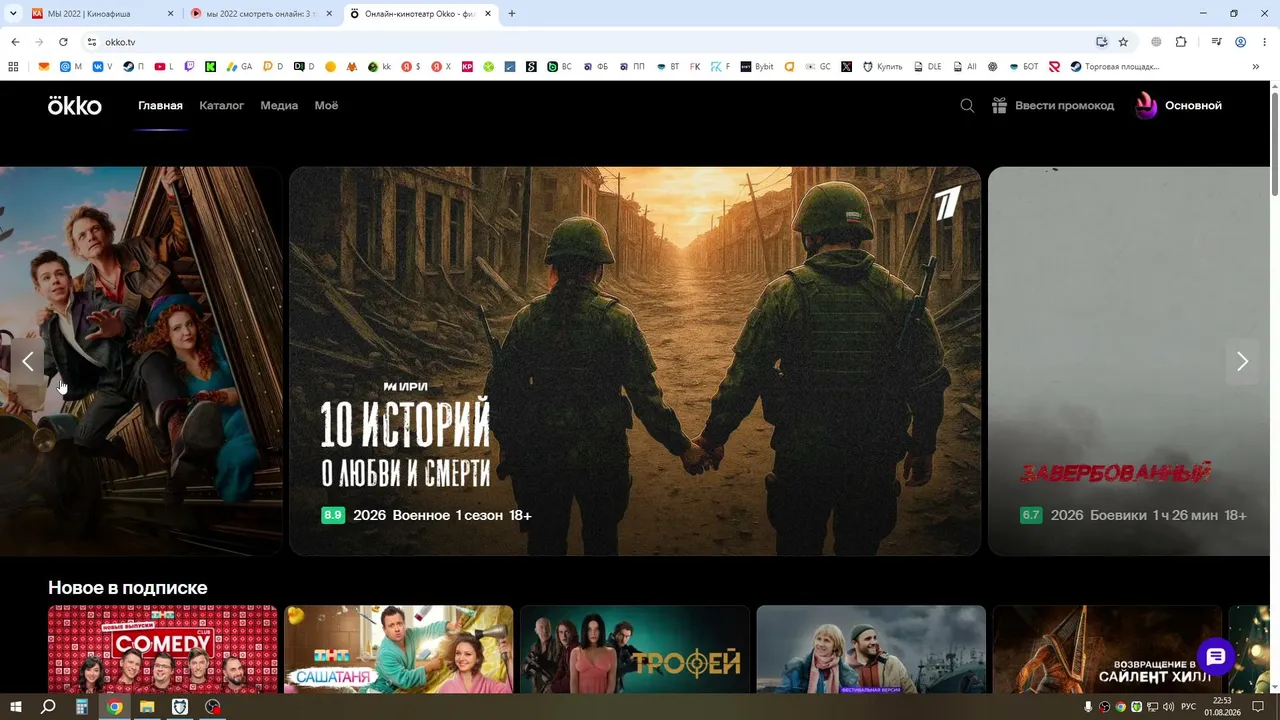Open Windows taskbar search
1280x720 pixels.
click(48, 707)
